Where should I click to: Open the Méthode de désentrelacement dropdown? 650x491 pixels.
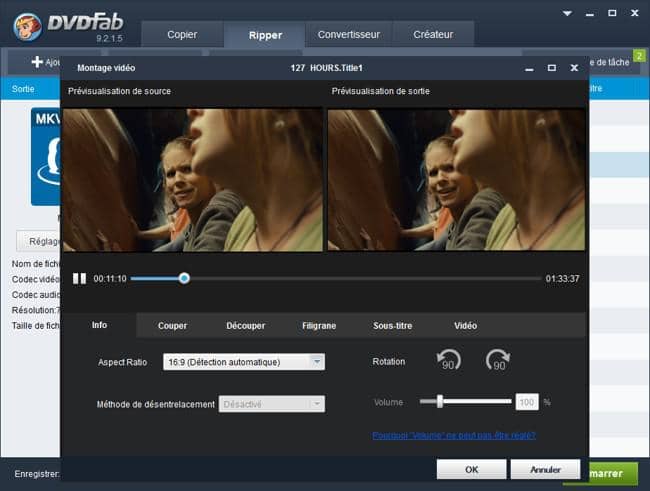272,404
